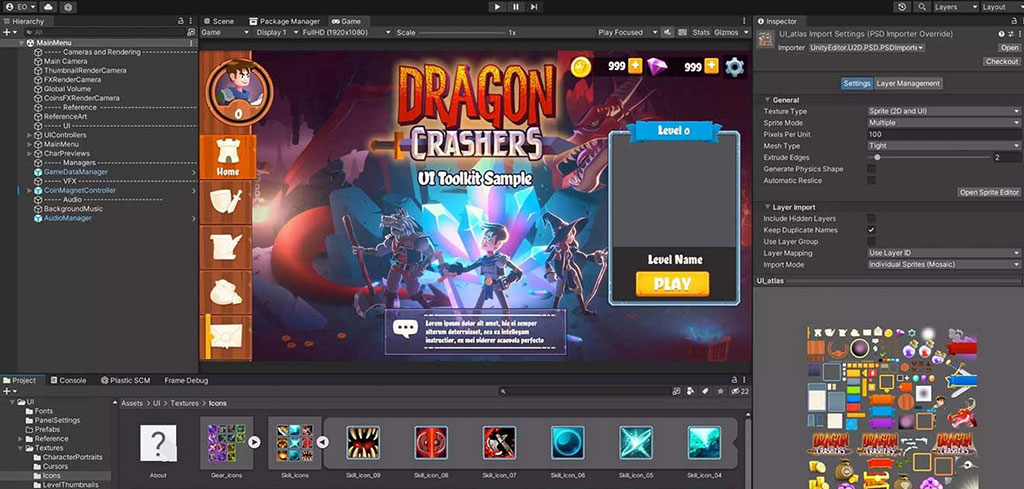Toggle Mute Audio icon in Game view
Viewport: 1024px width, 489px height.
click(x=667, y=32)
